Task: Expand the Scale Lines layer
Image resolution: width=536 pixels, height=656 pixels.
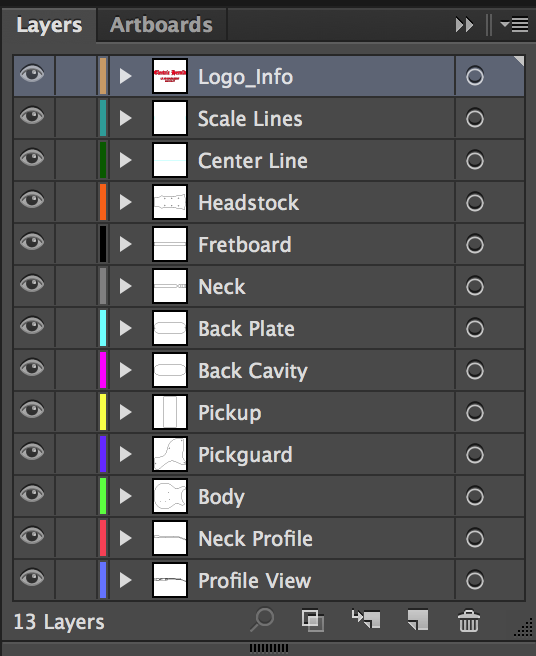Action: (x=126, y=118)
